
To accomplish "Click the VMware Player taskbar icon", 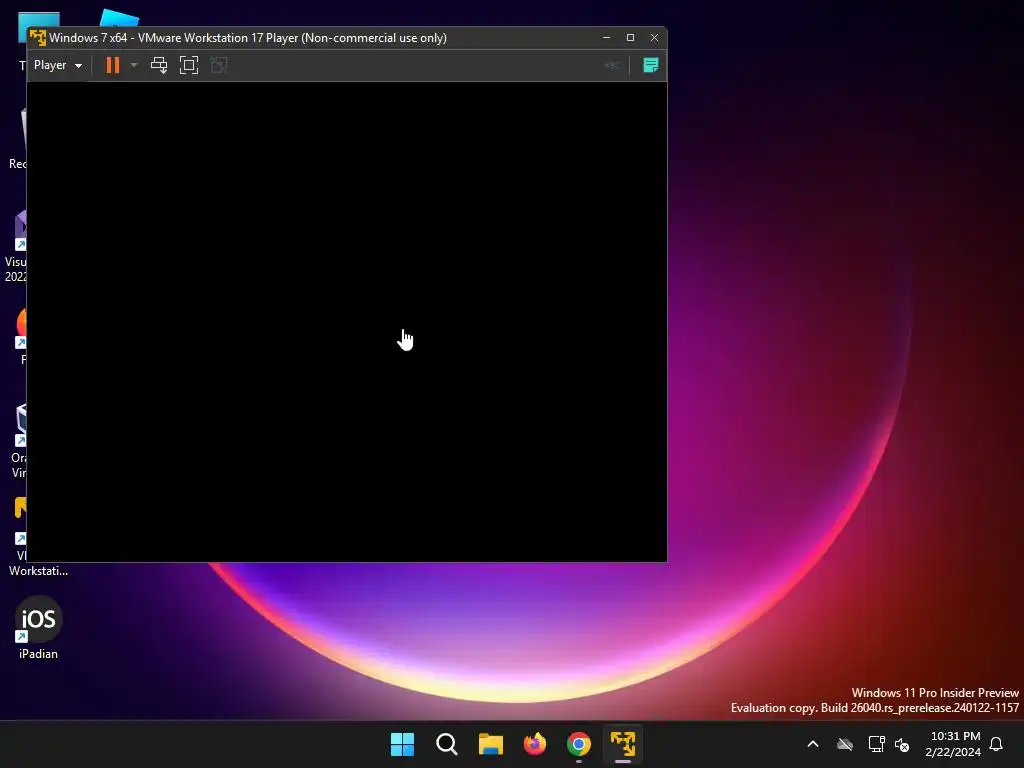I will coord(623,744).
